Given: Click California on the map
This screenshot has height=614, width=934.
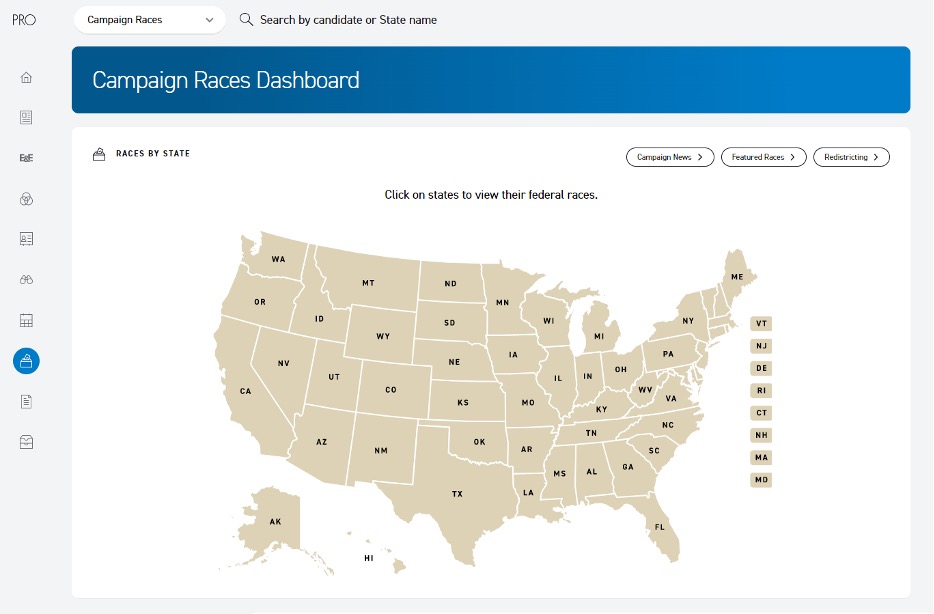Looking at the screenshot, I should [x=245, y=391].
